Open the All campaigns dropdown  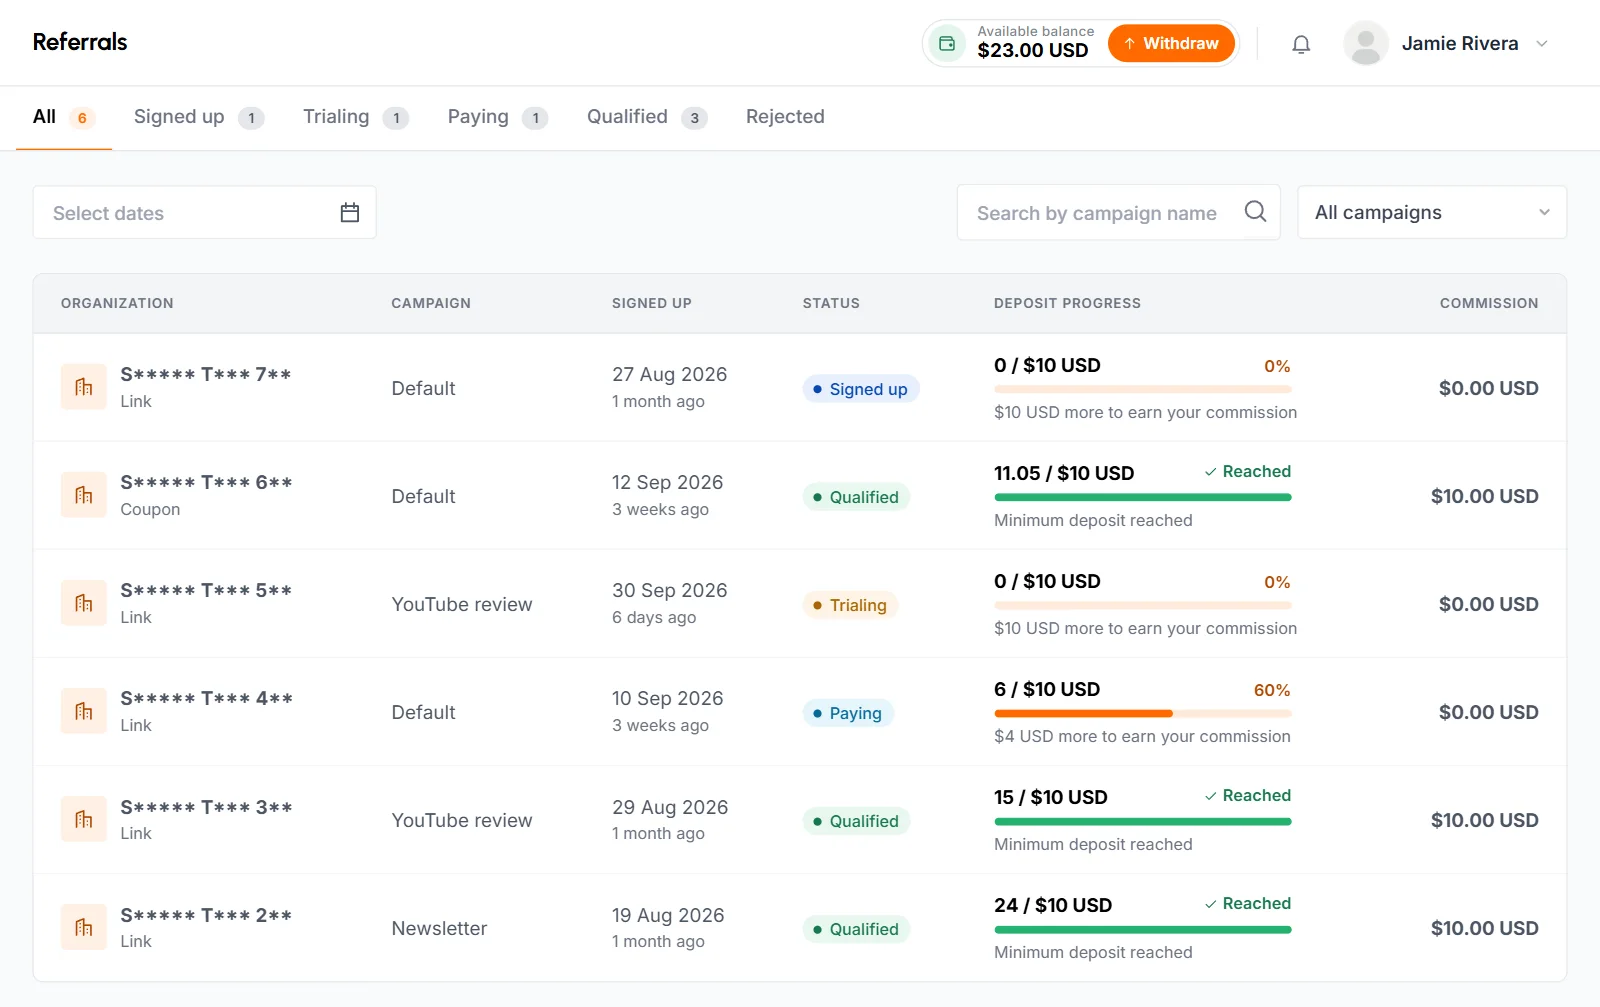click(1432, 212)
